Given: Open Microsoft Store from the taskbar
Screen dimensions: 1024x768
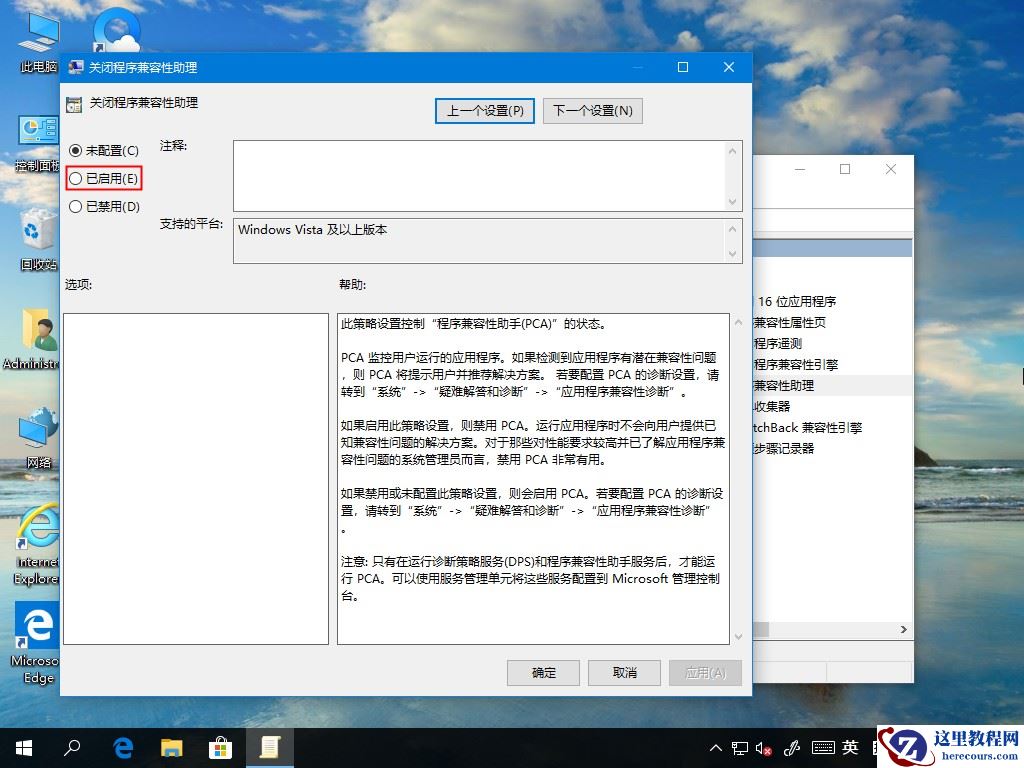Looking at the screenshot, I should click(x=222, y=747).
